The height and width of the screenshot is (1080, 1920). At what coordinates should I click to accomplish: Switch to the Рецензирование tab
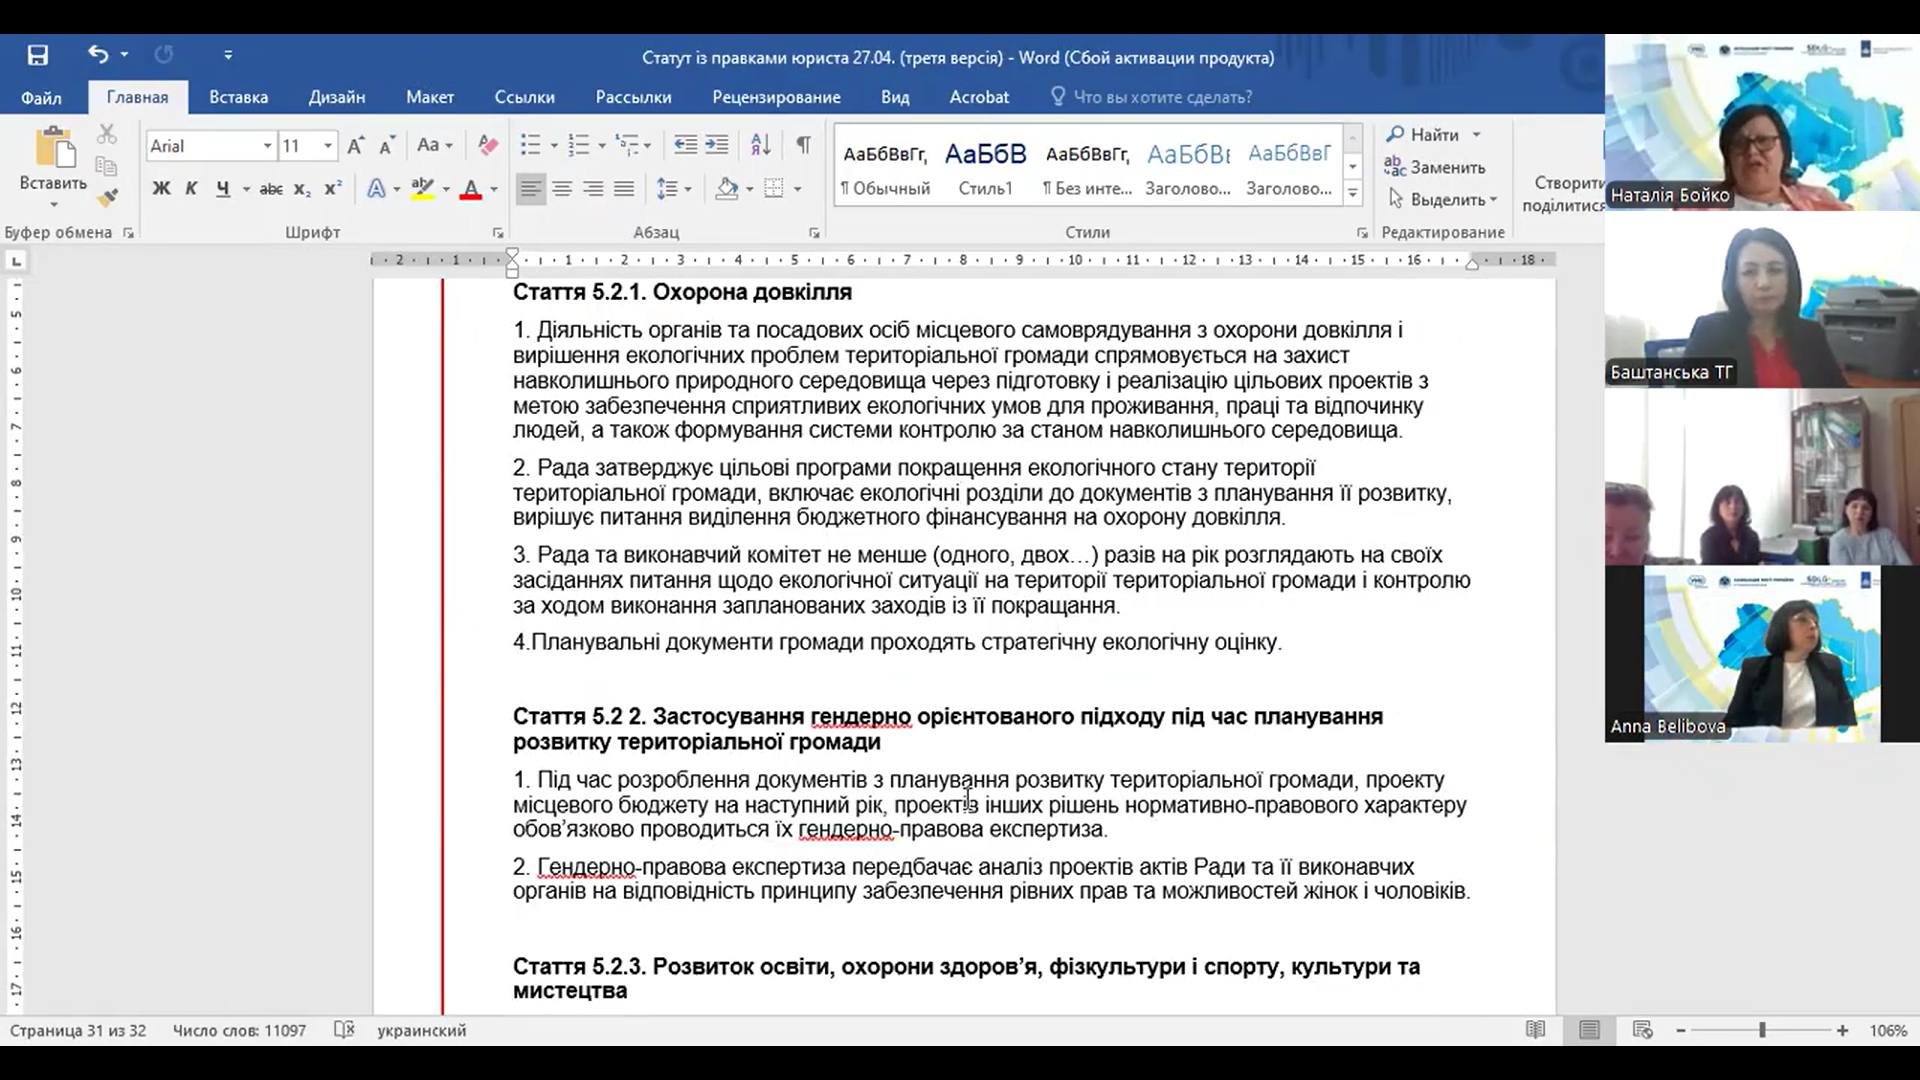pos(776,97)
